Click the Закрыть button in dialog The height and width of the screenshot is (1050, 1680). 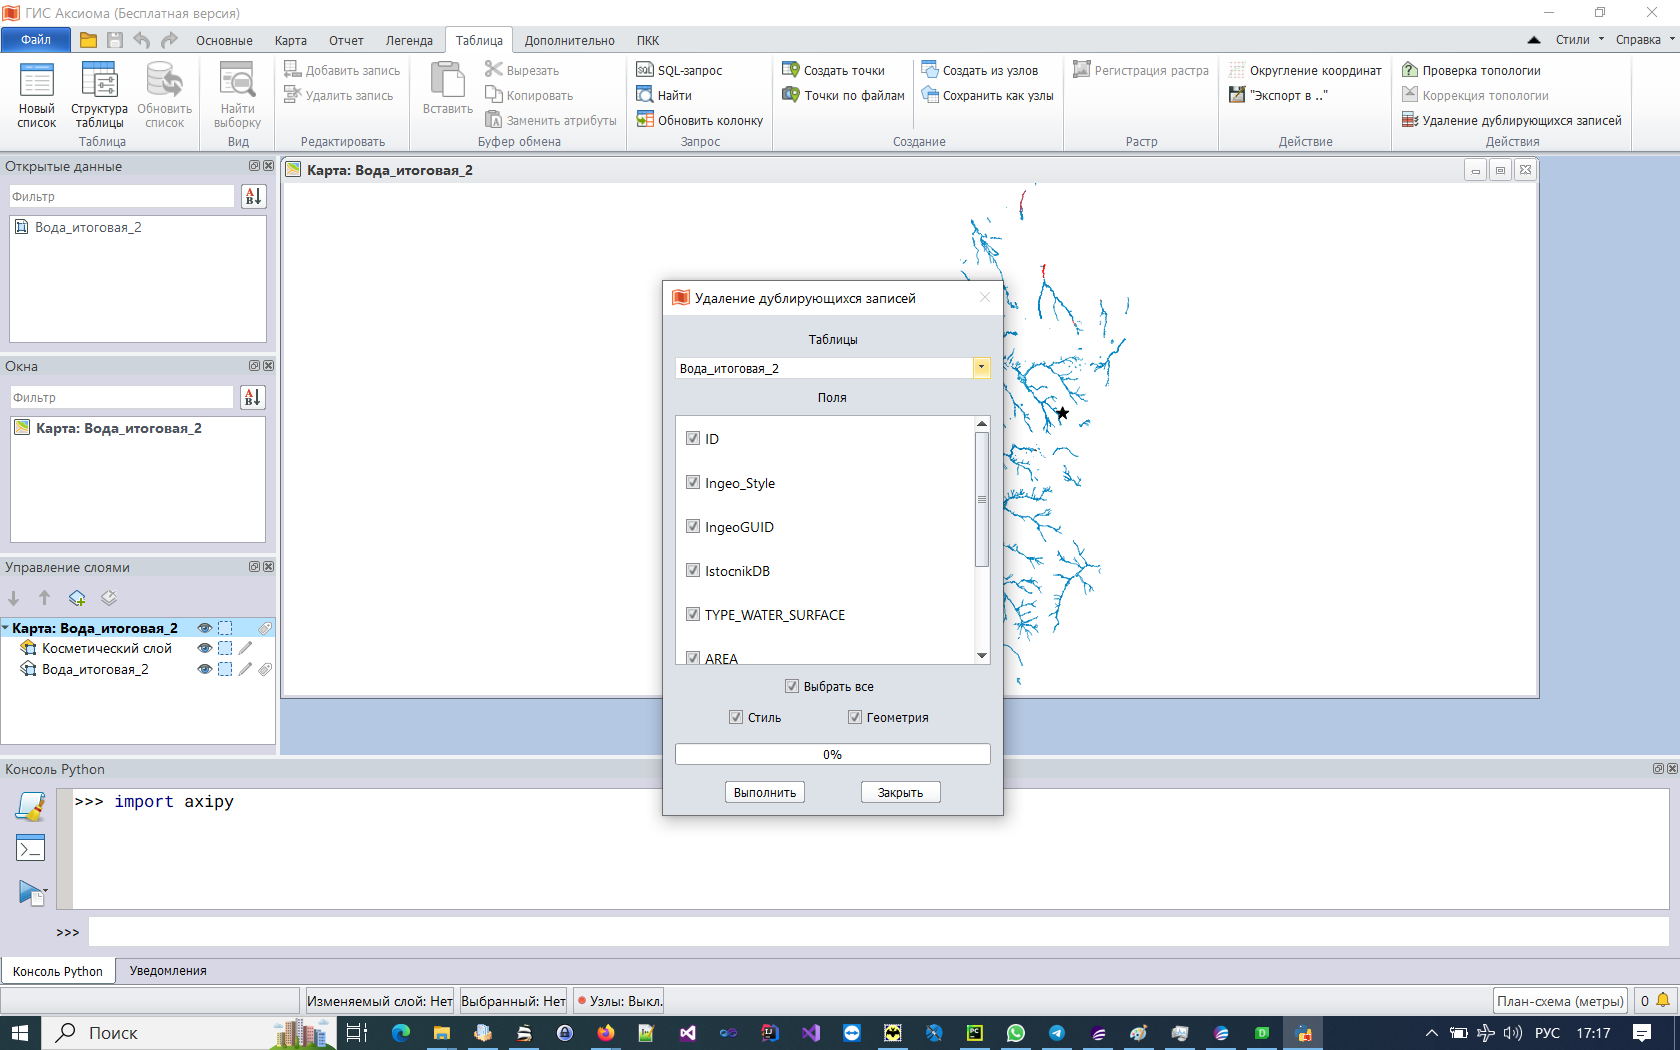click(900, 792)
